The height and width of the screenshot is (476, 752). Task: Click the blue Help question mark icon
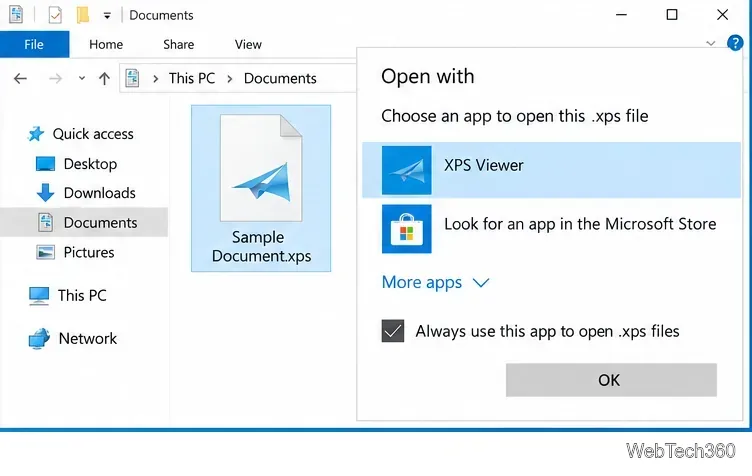(735, 43)
